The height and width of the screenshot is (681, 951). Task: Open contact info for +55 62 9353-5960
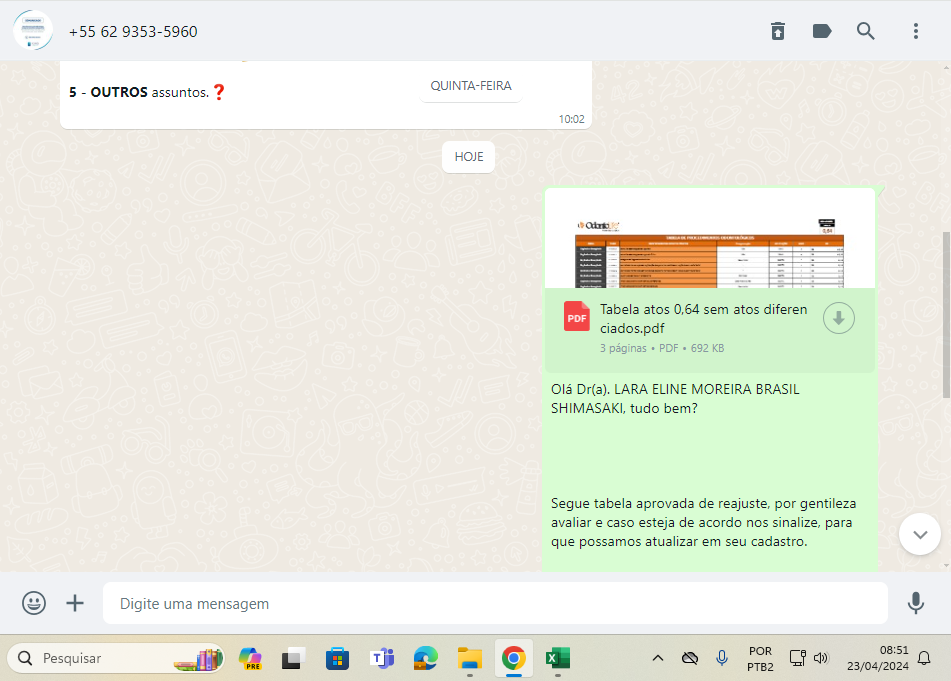click(133, 32)
